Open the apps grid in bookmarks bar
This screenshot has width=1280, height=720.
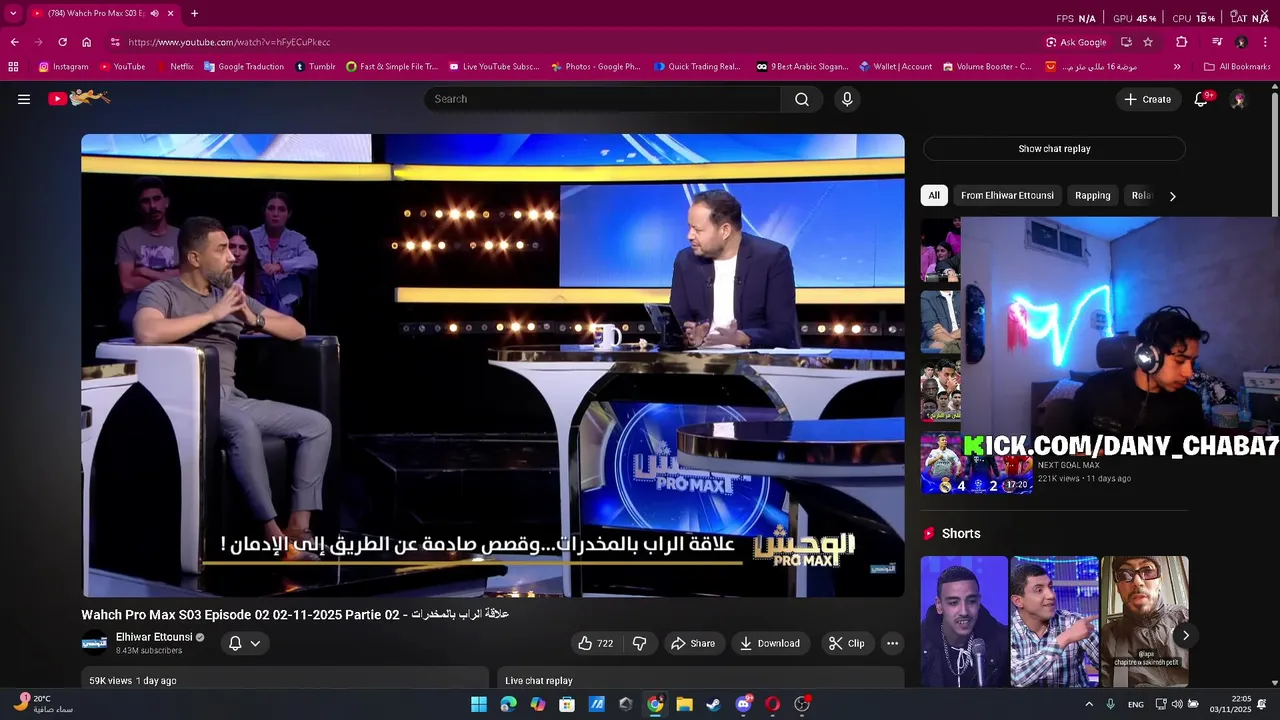pos(13,67)
